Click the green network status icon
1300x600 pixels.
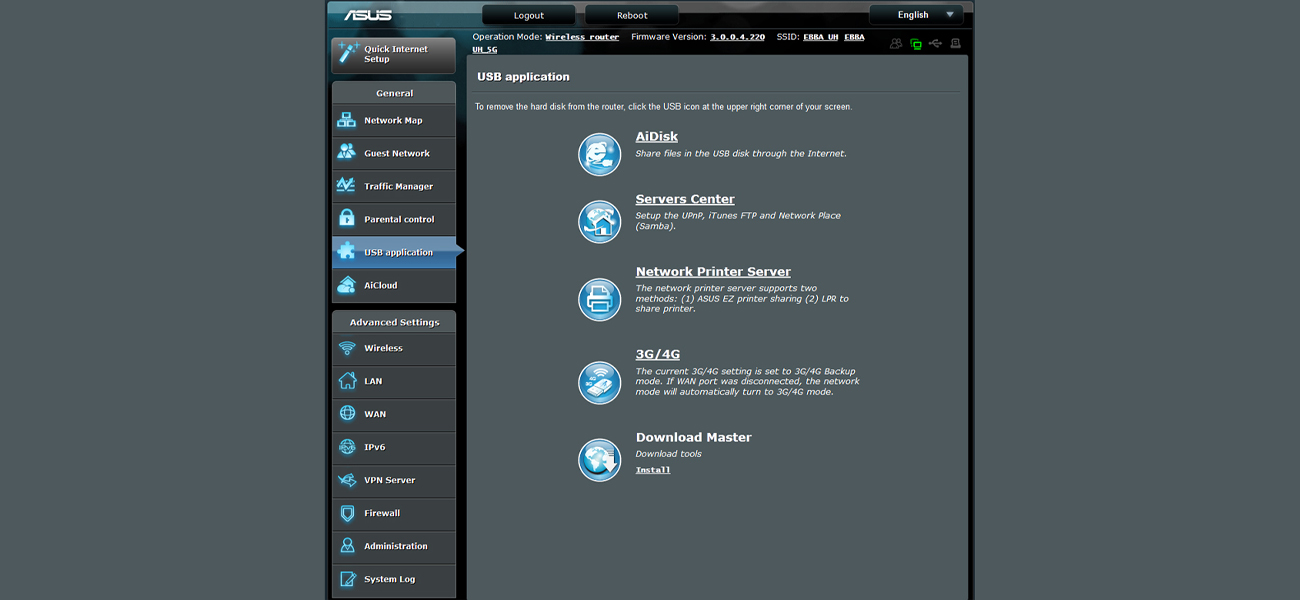click(x=915, y=44)
